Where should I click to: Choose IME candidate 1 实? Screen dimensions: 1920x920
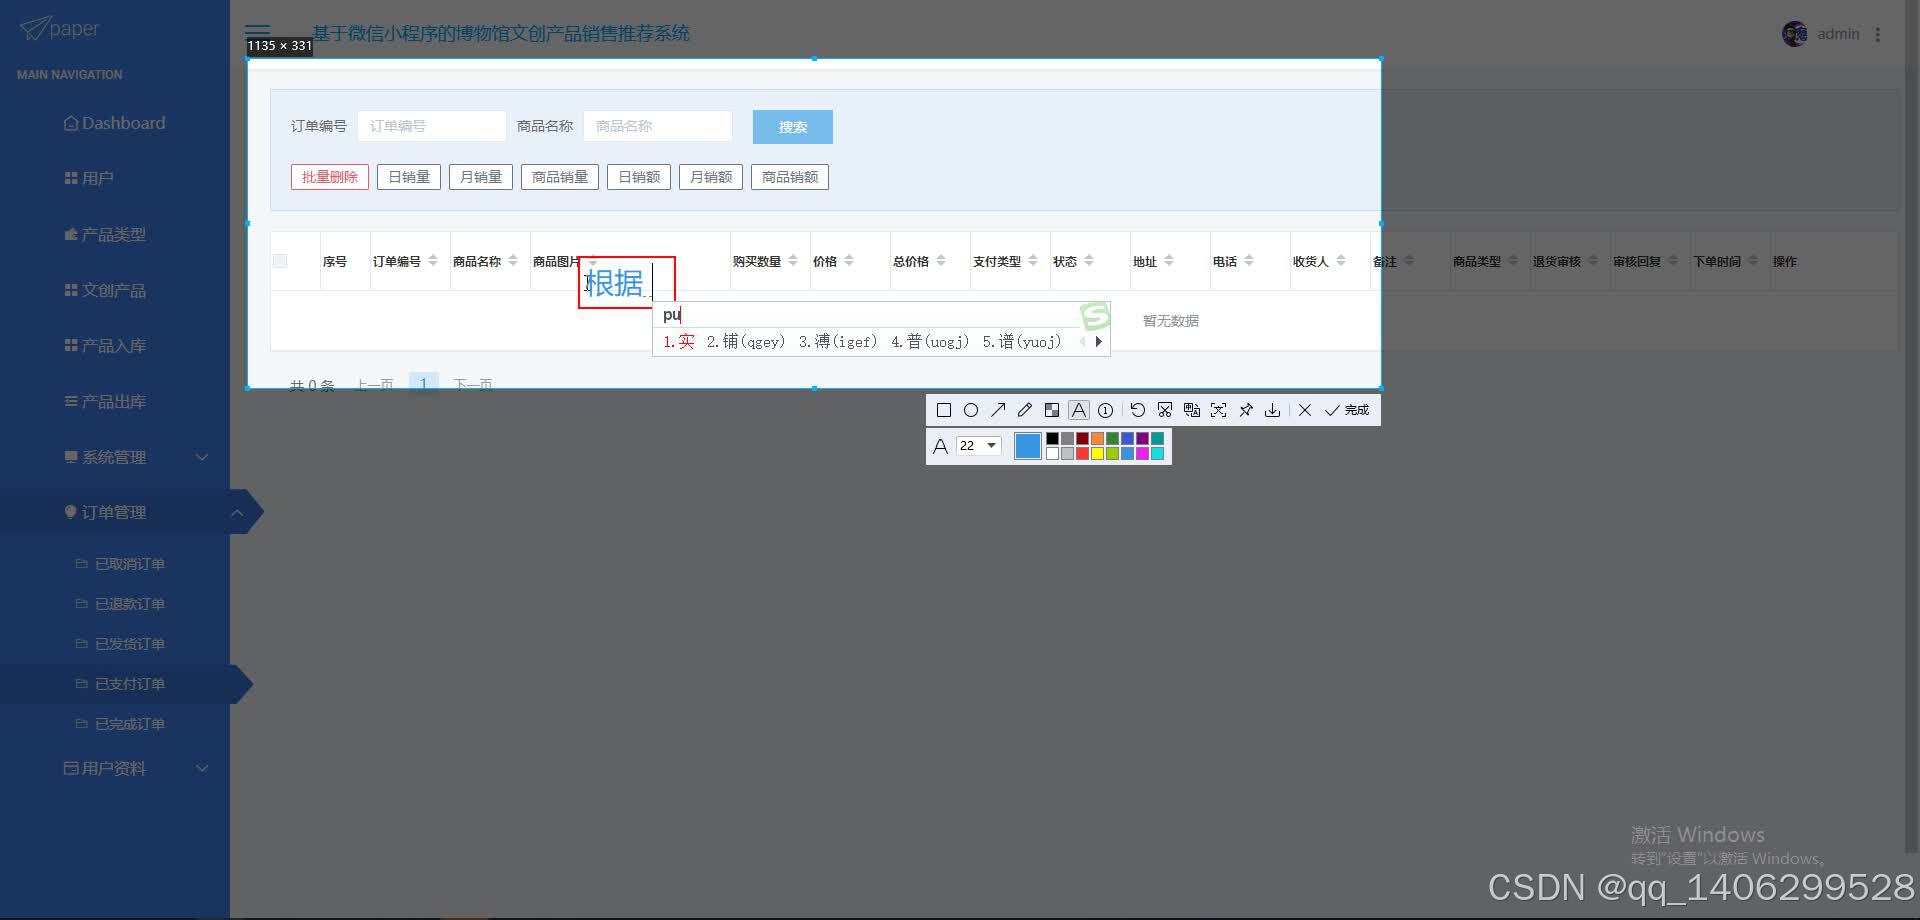tap(679, 342)
